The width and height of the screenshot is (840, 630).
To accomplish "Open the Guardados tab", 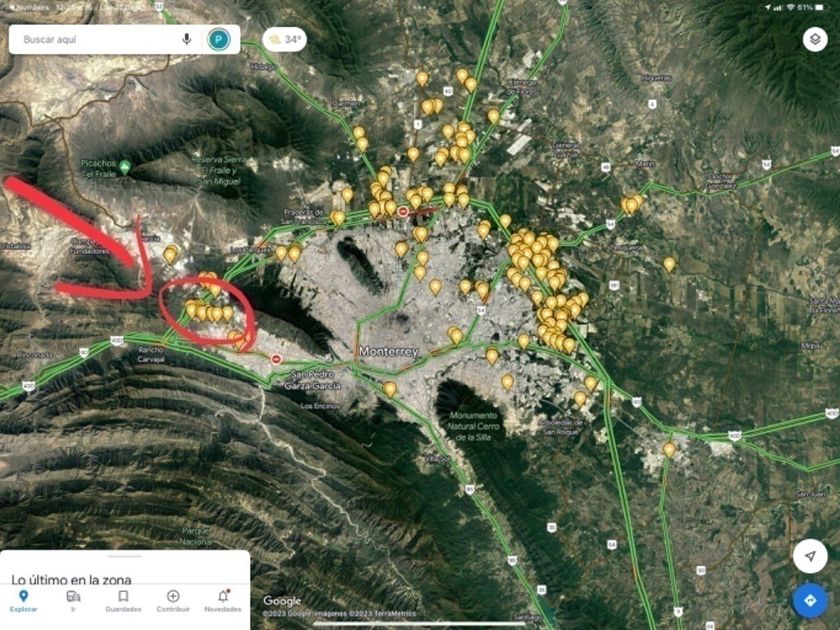I will [123, 601].
